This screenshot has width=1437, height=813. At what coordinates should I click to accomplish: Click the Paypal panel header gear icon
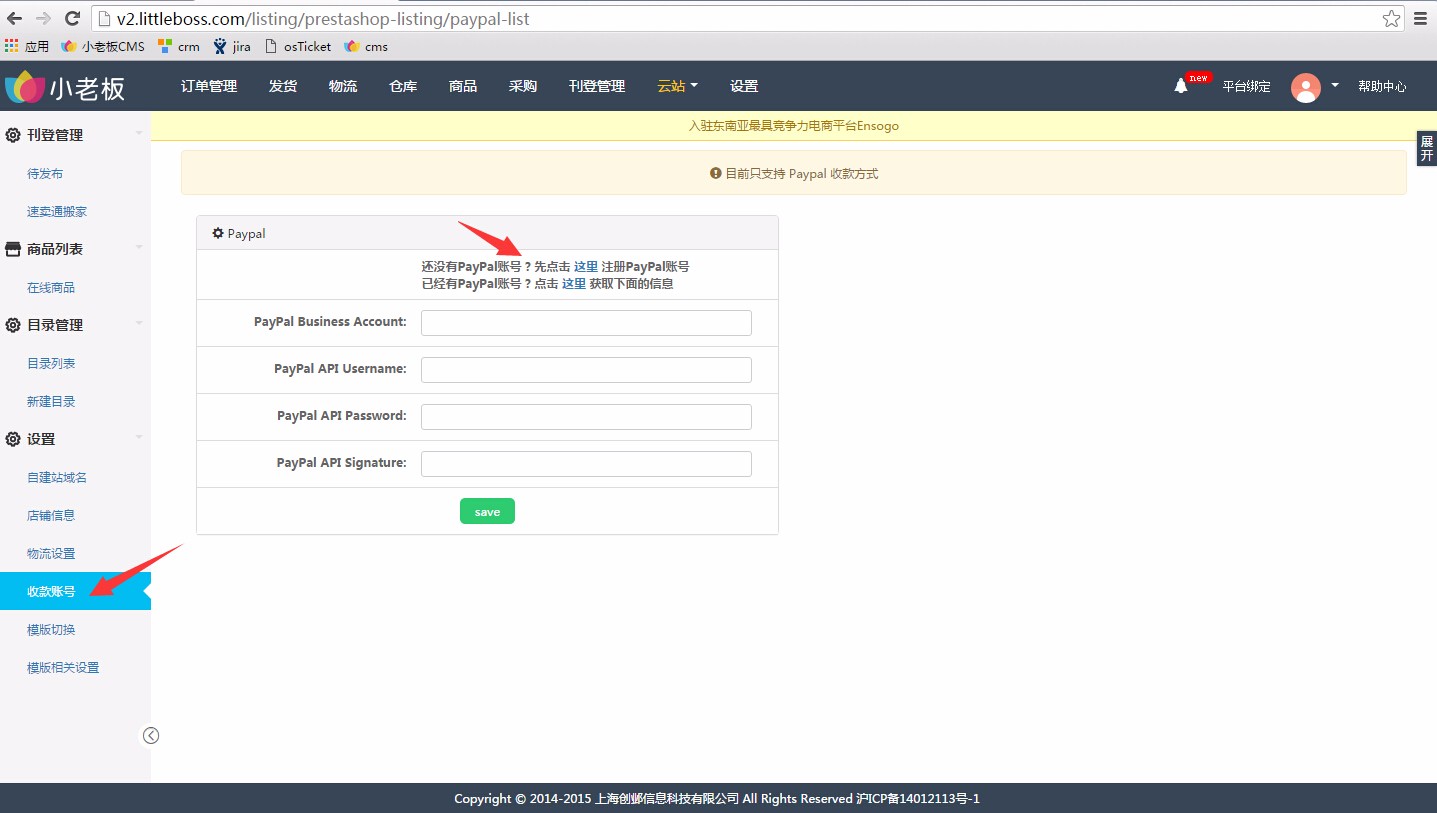click(x=218, y=233)
